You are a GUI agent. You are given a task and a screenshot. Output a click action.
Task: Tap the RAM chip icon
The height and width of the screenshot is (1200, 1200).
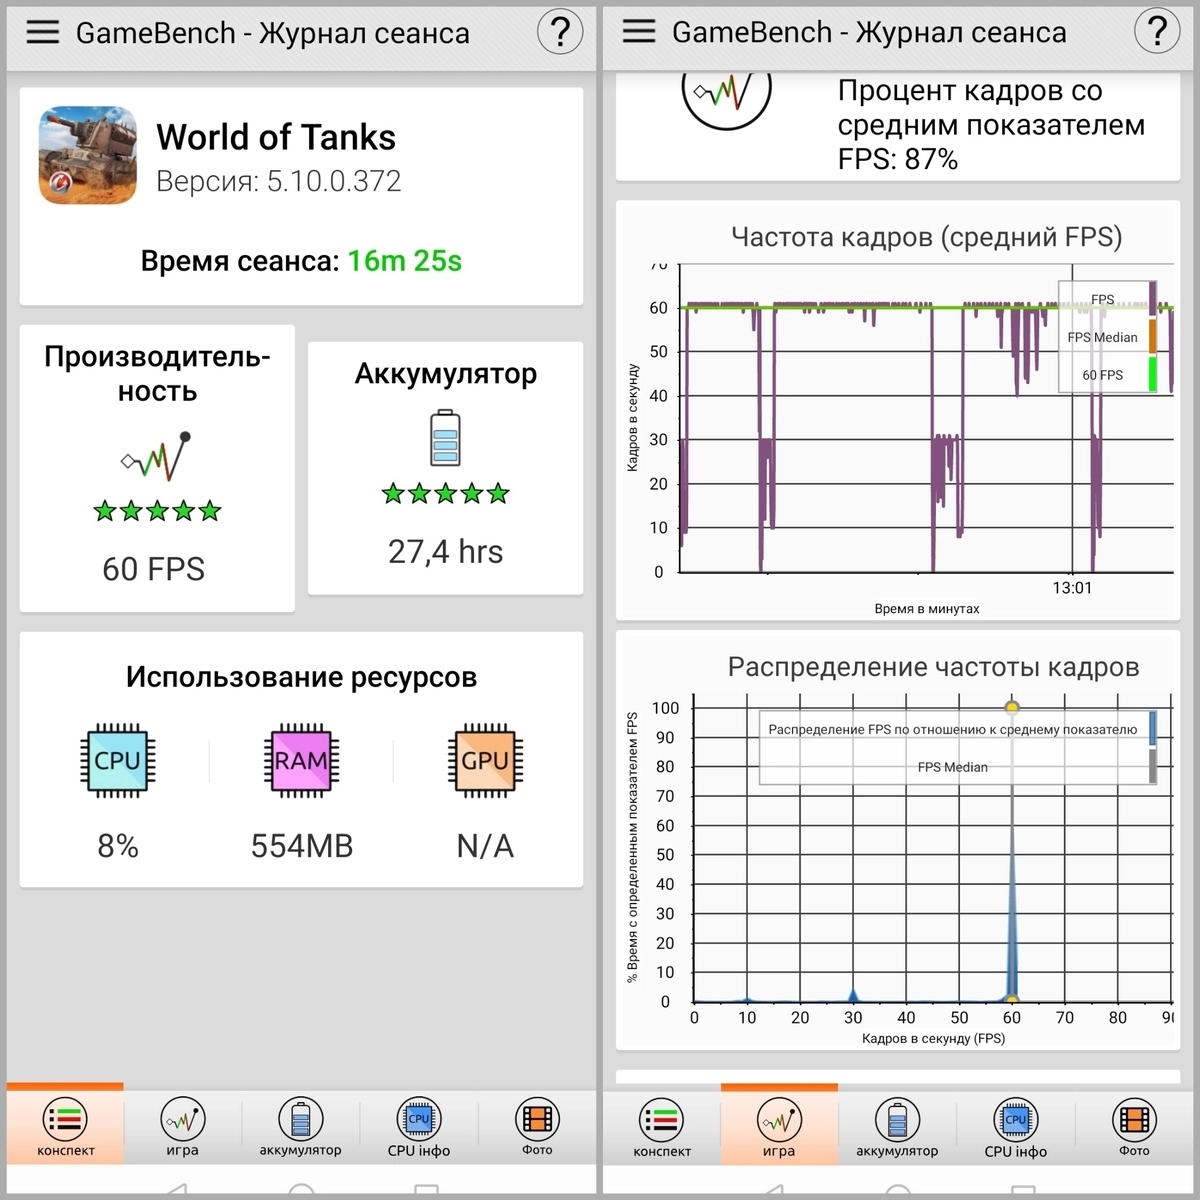tap(301, 760)
